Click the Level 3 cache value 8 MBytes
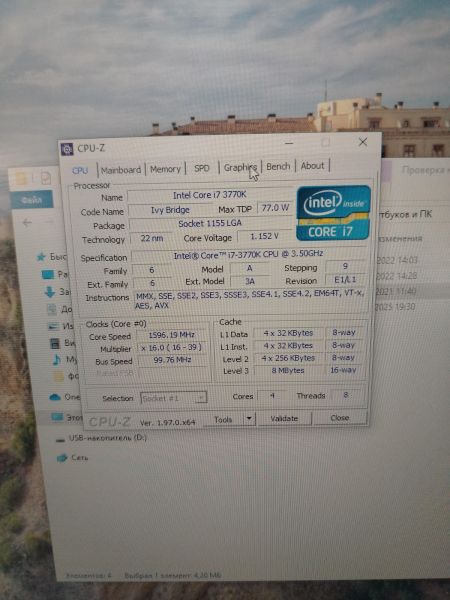450x600 pixels. pos(288,370)
